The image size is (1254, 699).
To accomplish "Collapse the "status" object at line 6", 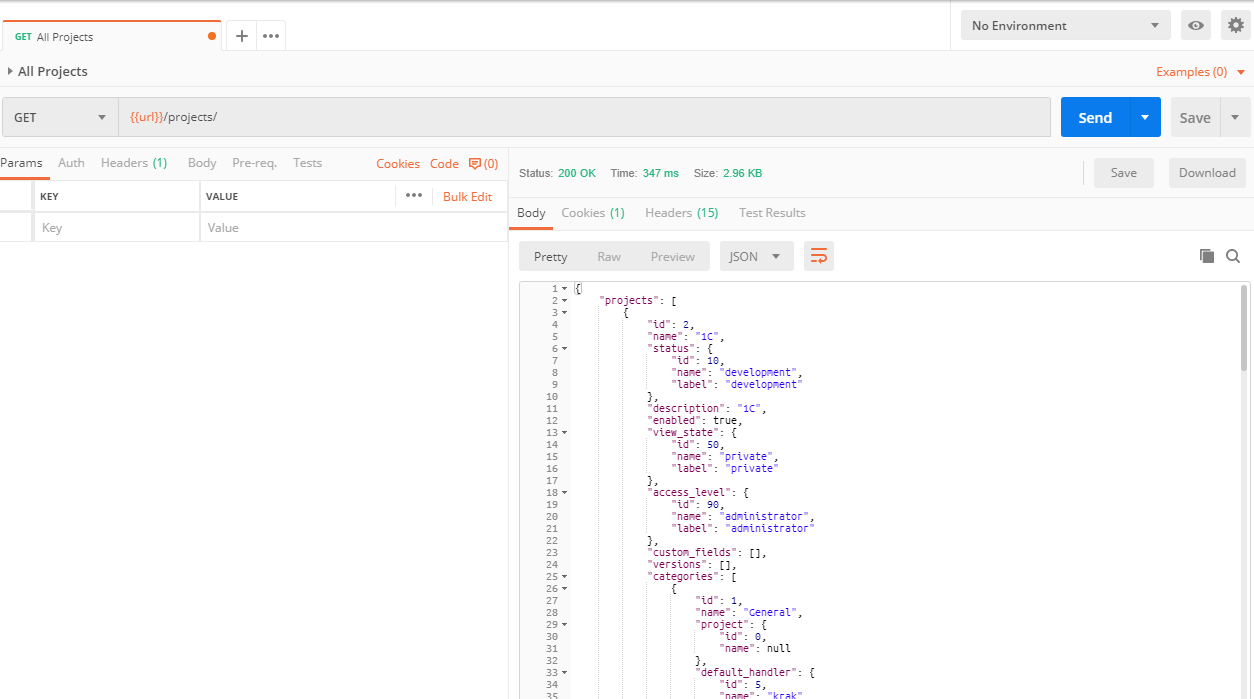I will point(564,348).
